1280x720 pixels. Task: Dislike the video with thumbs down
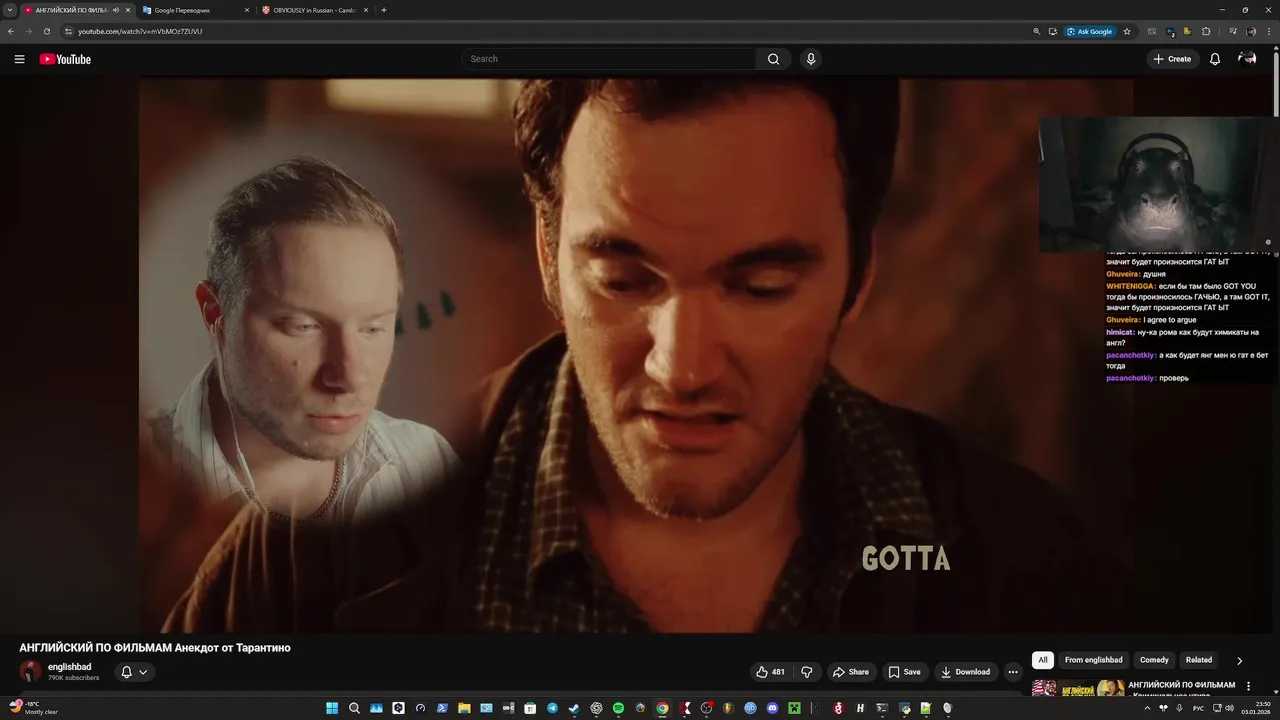click(x=807, y=672)
